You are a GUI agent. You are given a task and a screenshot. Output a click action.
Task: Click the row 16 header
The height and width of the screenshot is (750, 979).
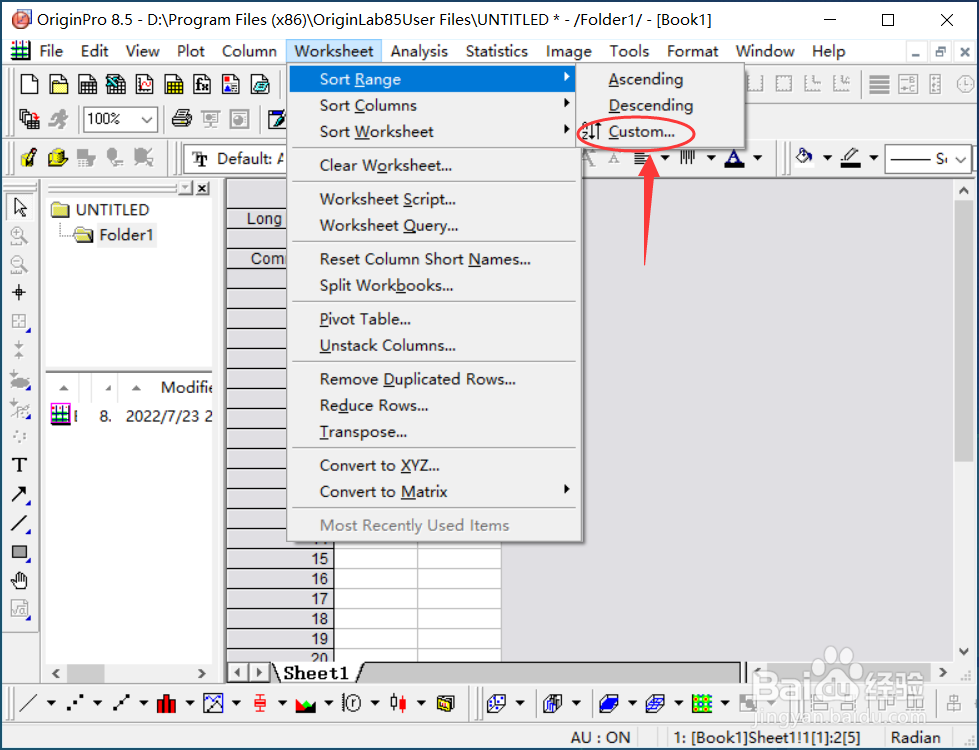tap(280, 579)
